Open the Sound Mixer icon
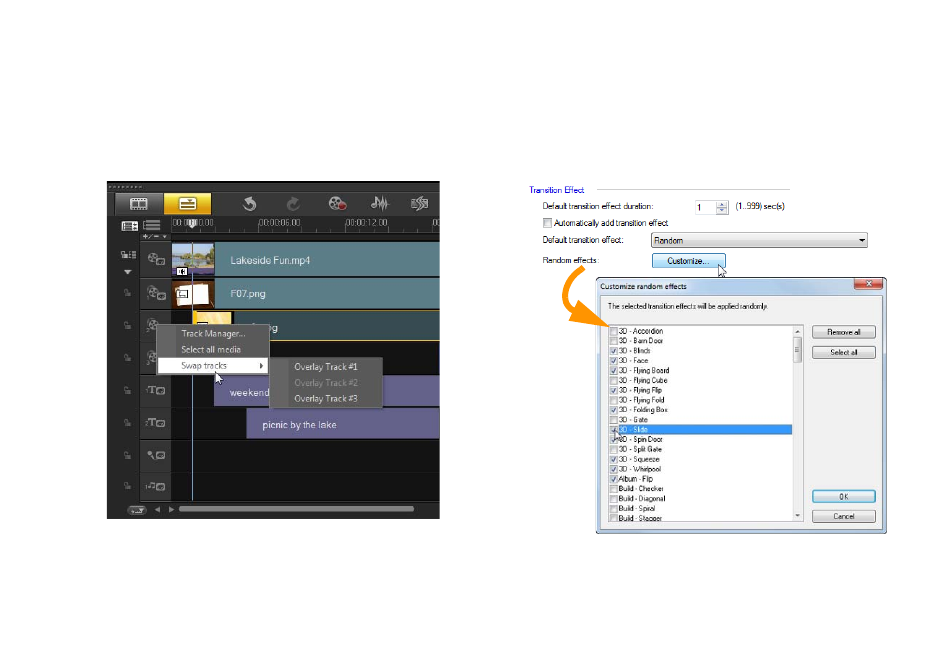948x664 pixels. pyautogui.click(x=379, y=204)
